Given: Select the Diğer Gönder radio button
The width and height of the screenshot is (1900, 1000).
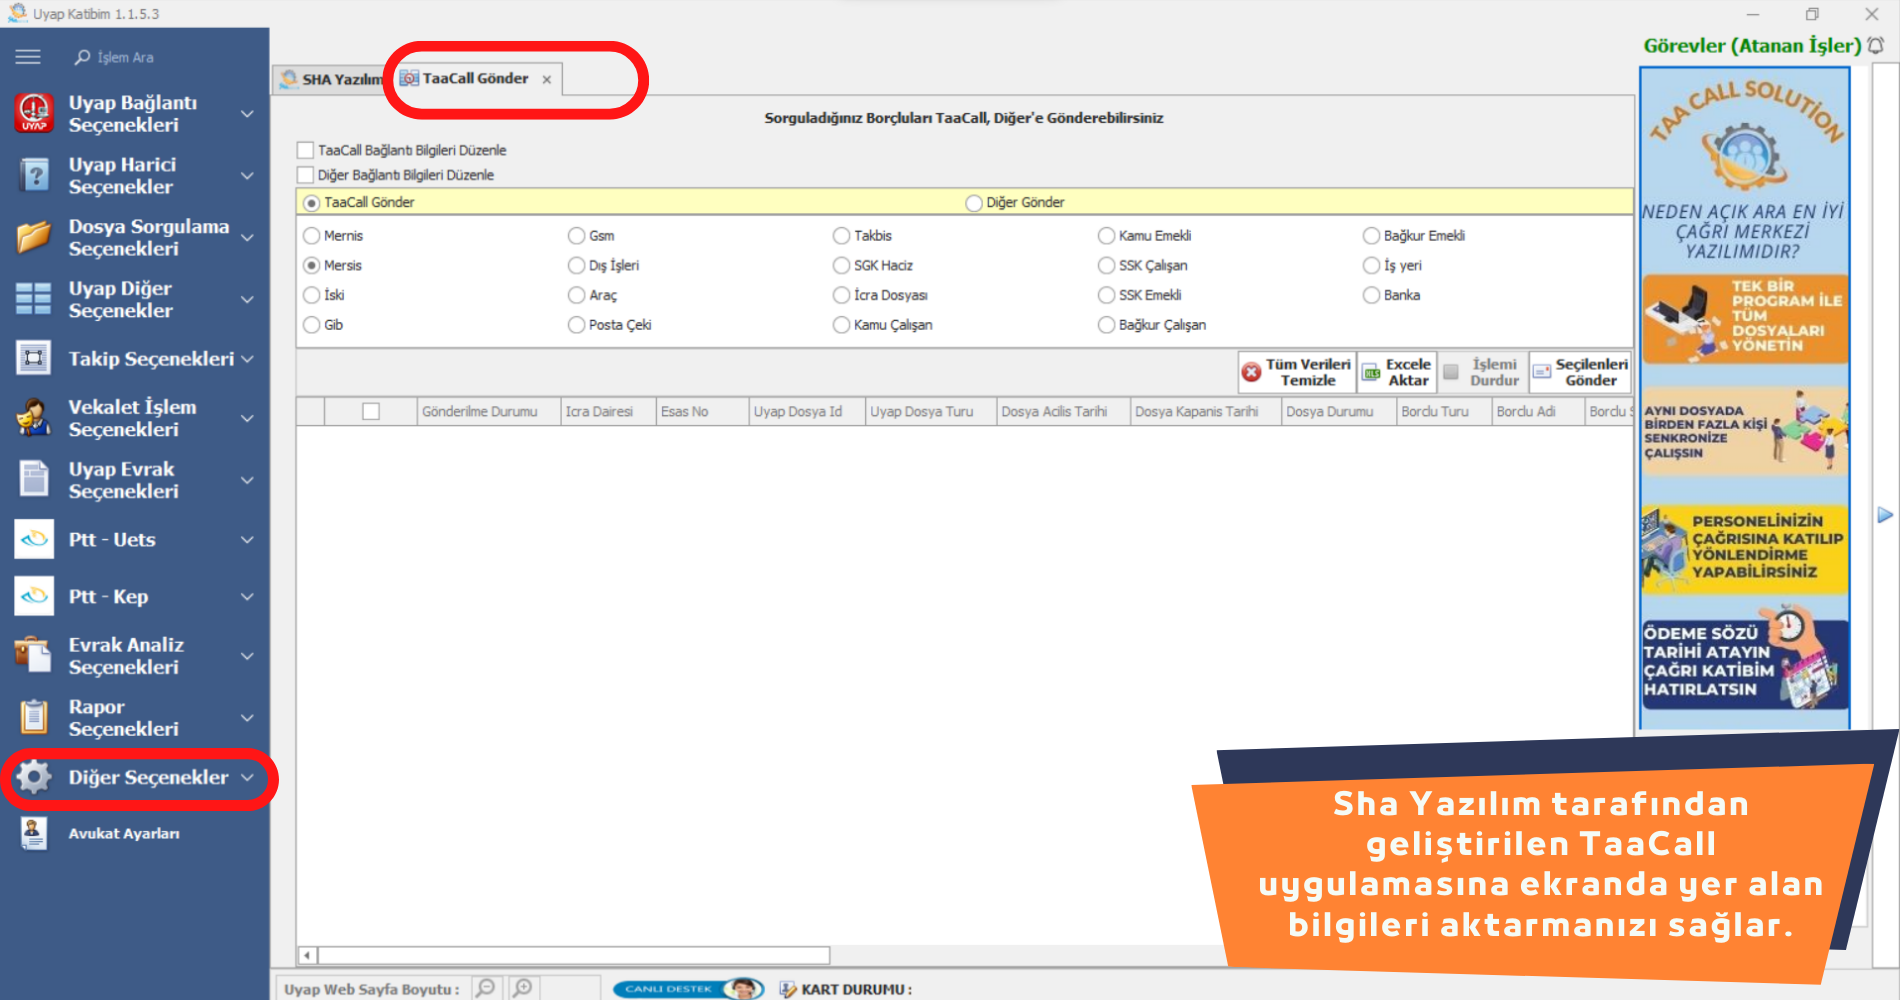Looking at the screenshot, I should point(974,203).
